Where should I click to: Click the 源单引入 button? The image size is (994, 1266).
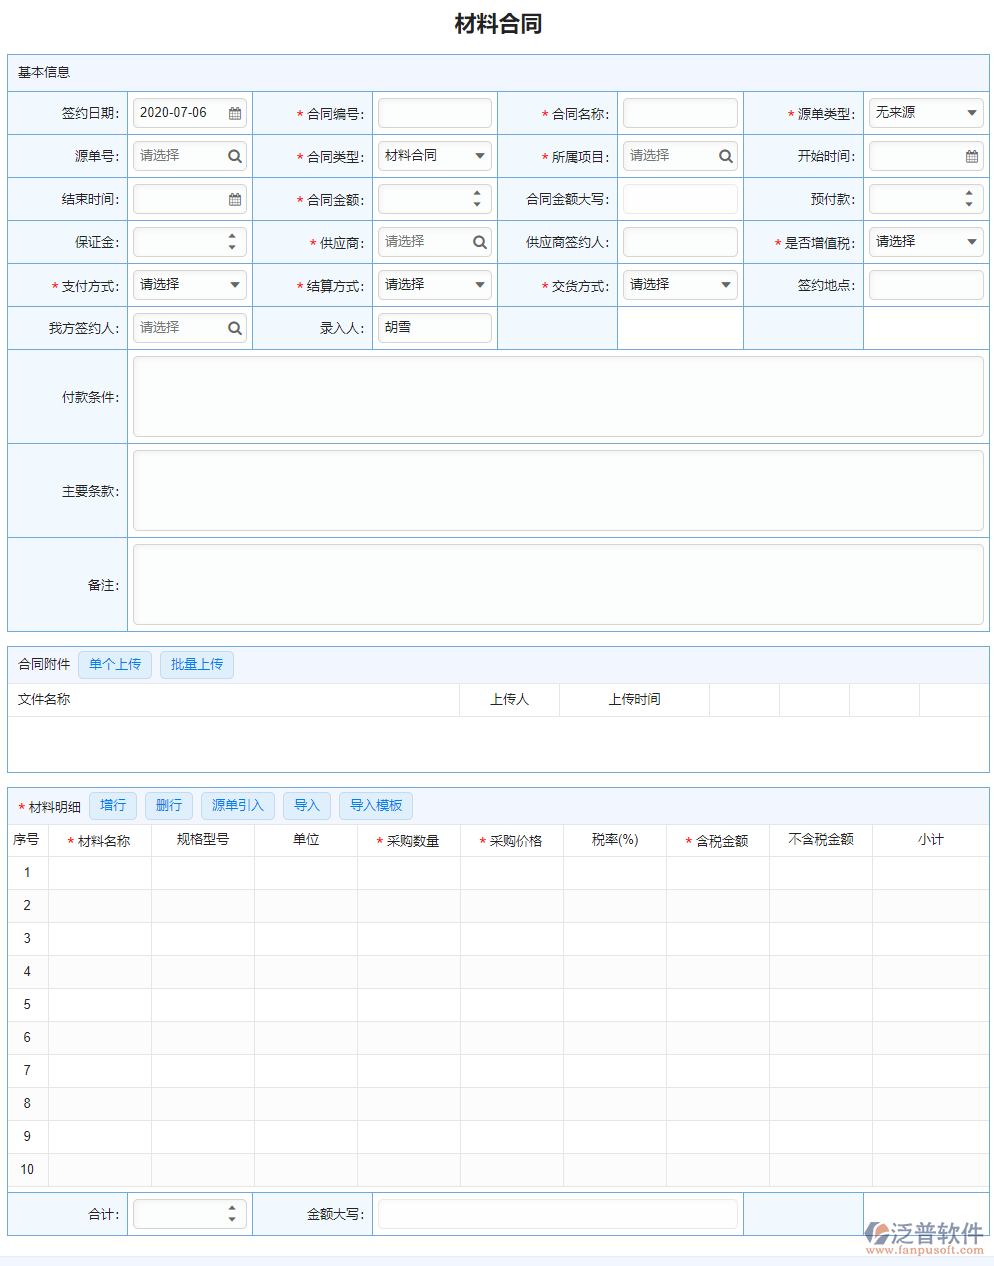point(238,806)
